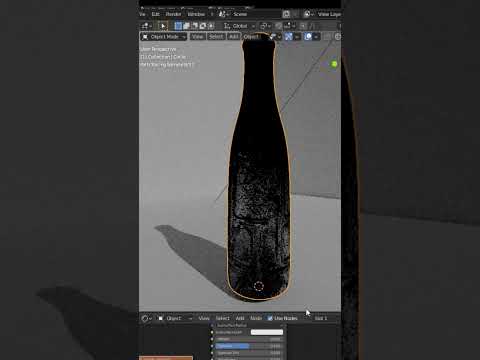Open the viewport Object menu

[x=251, y=37]
